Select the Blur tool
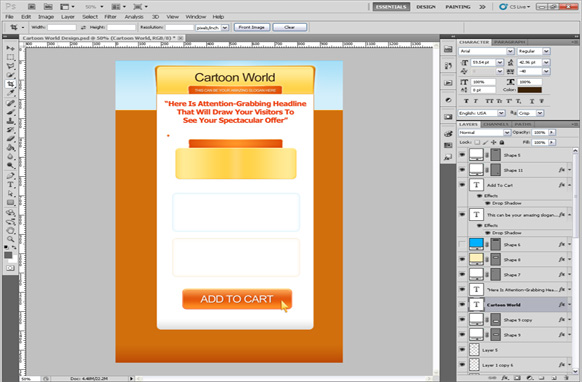 click(10, 157)
